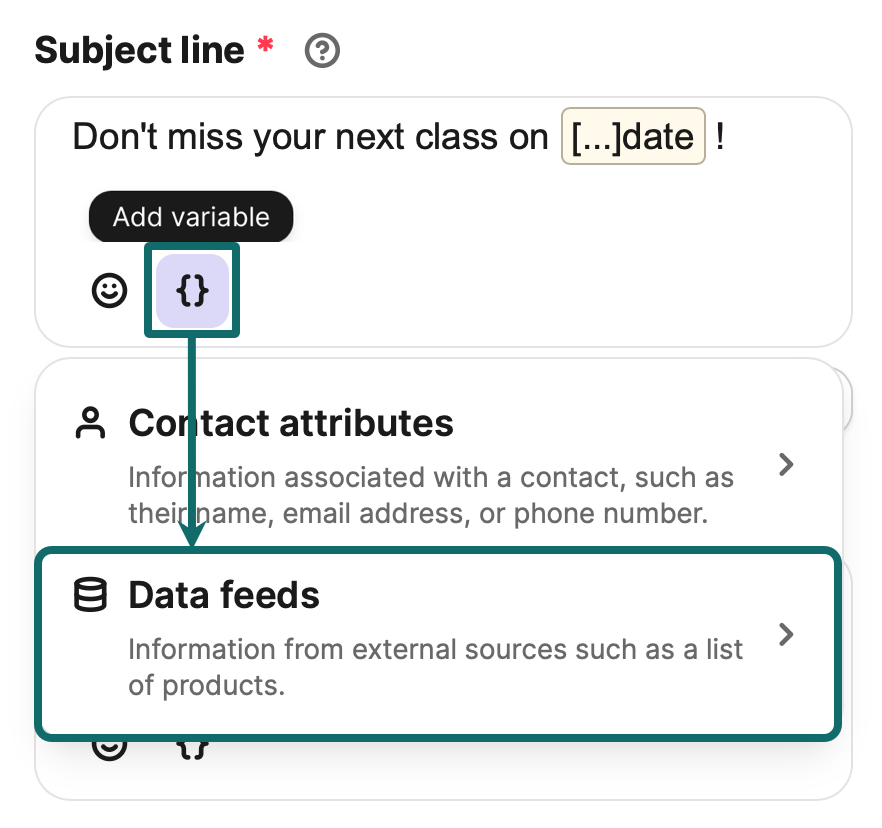The height and width of the screenshot is (828, 882).
Task: Expand the Contact attributes chevron arrow
Action: [x=787, y=464]
